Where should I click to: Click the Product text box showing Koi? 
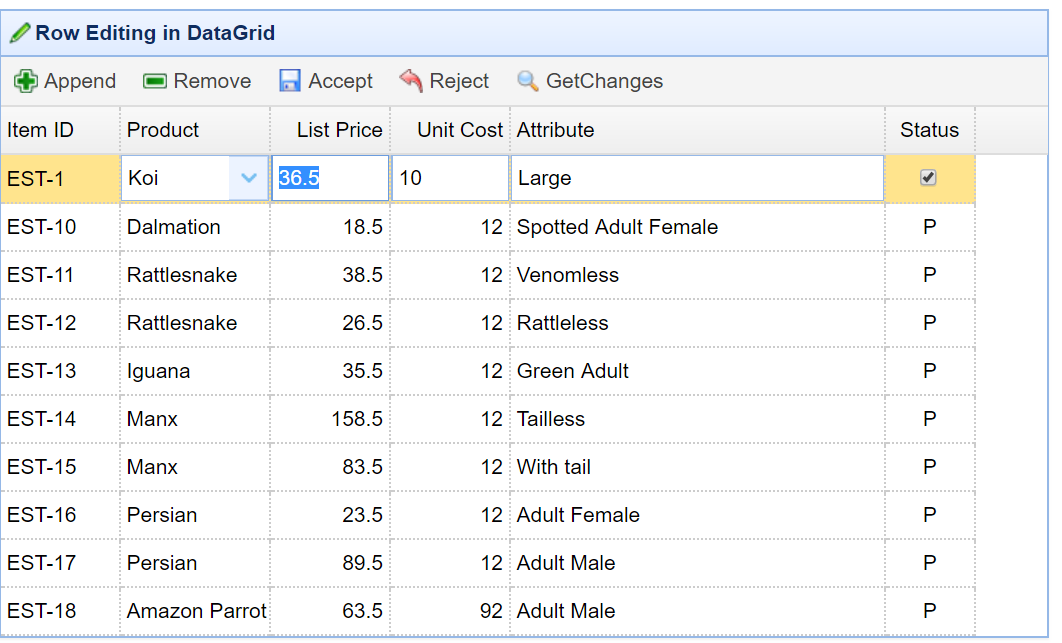pos(177,179)
